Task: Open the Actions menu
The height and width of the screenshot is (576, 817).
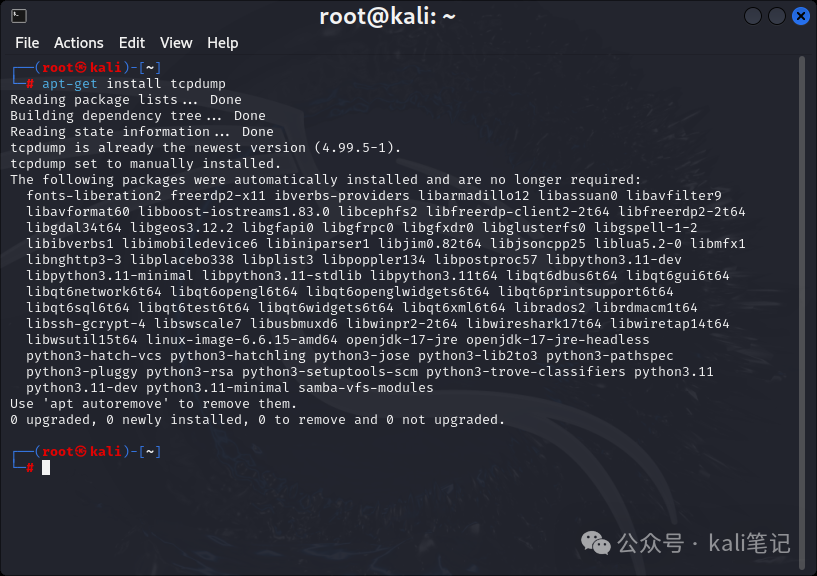Action: pyautogui.click(x=78, y=43)
